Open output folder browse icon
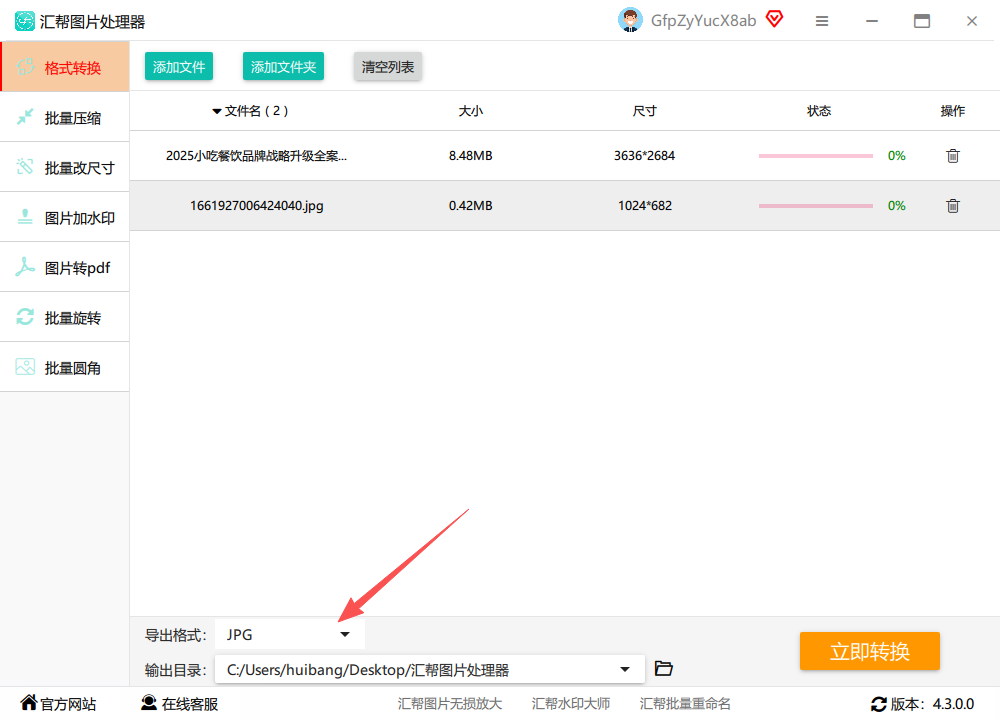1000x720 pixels. (664, 668)
